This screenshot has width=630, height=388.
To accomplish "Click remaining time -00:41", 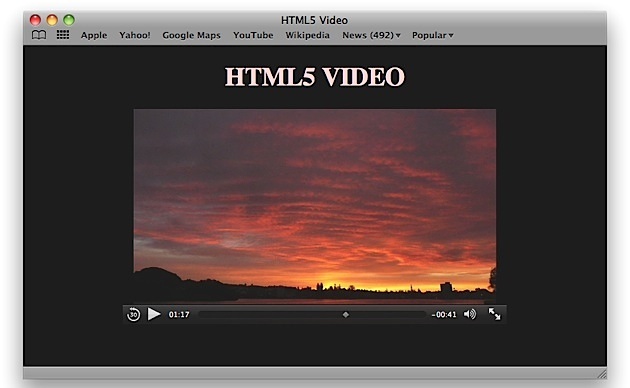I will click(x=444, y=315).
